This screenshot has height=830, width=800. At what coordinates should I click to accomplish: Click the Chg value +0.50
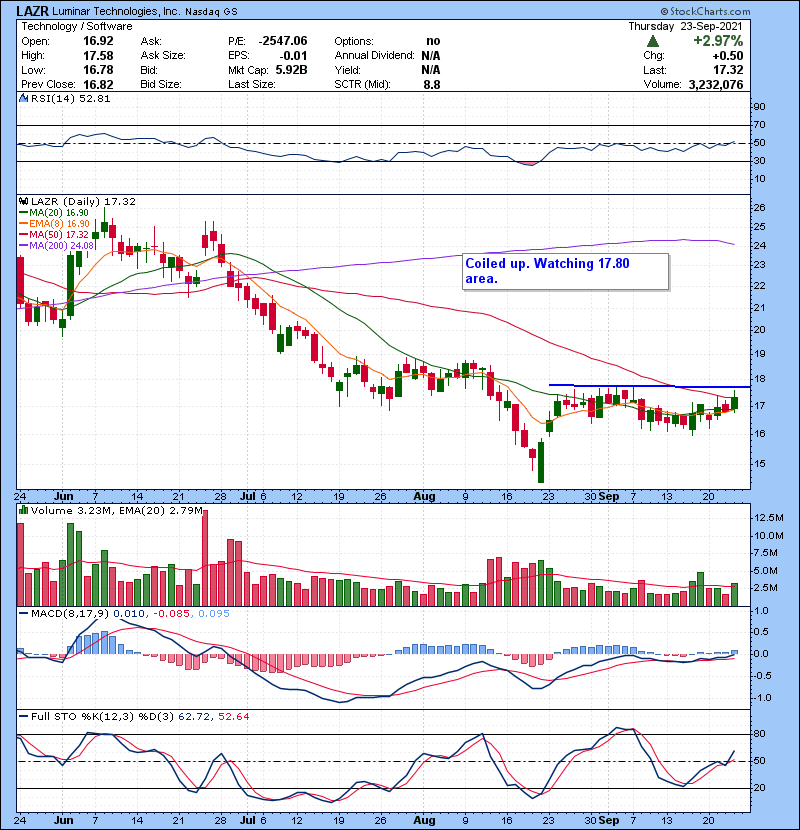(x=727, y=56)
